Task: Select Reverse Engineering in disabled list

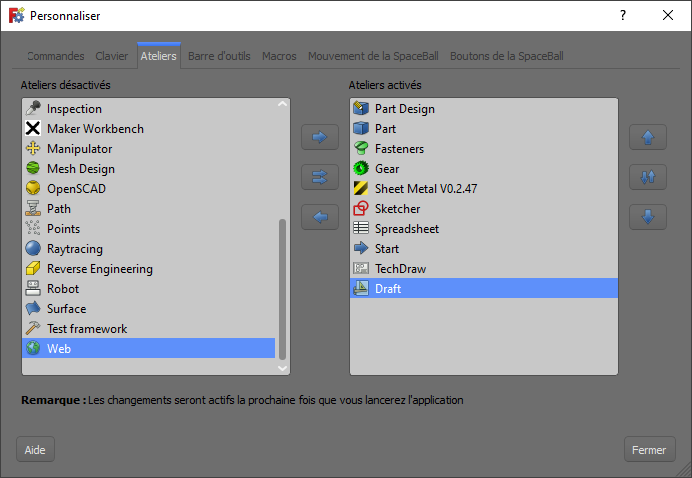Action: (x=100, y=268)
